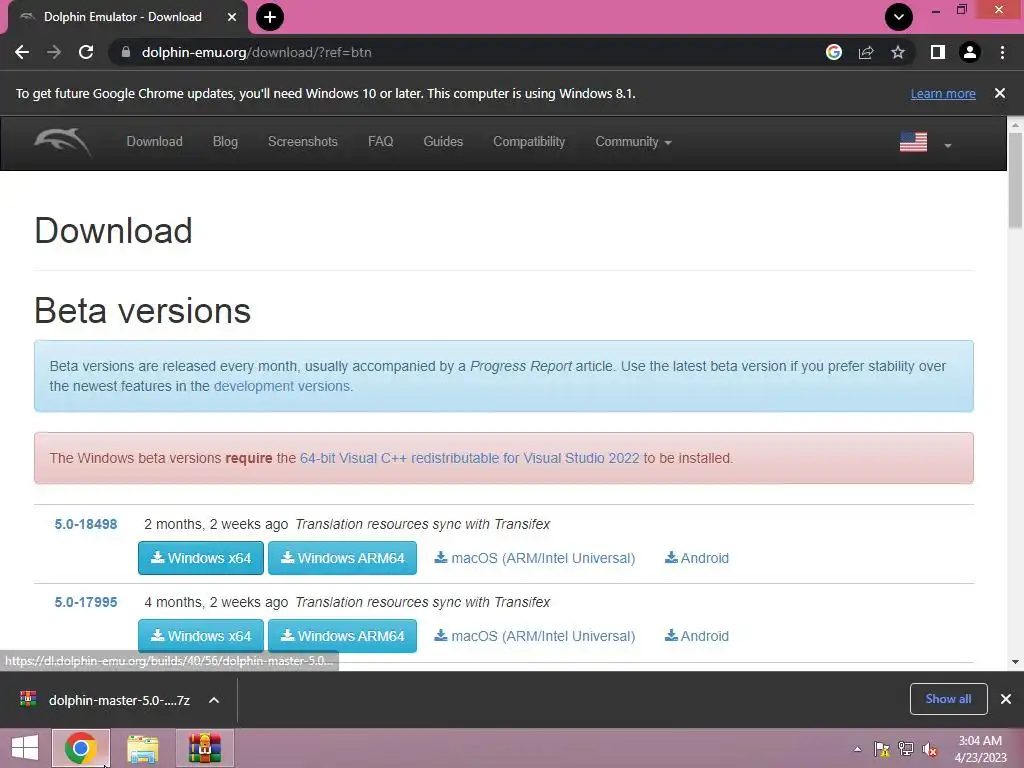Download macOS universal build for 5.0-18498
The height and width of the screenshot is (768, 1024).
coord(535,558)
